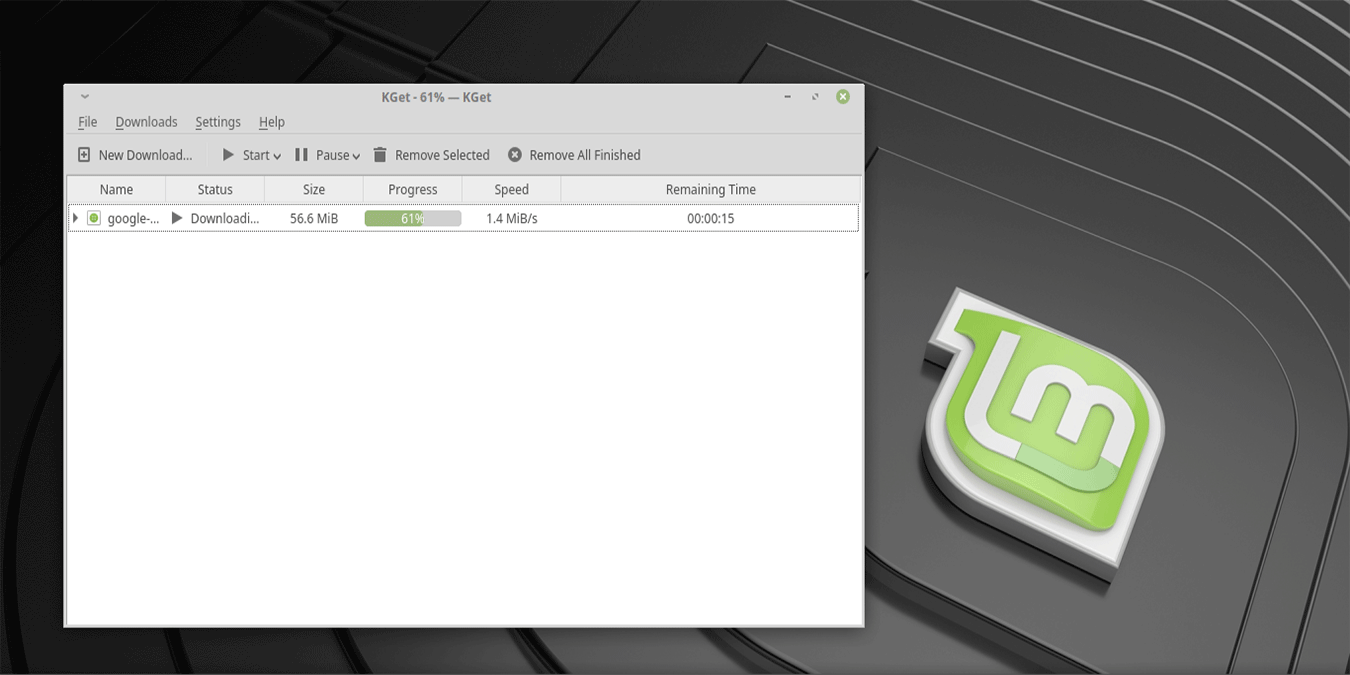Open the Pause button dropdown arrow
Viewport: 1350px width, 675px height.
[x=356, y=155]
